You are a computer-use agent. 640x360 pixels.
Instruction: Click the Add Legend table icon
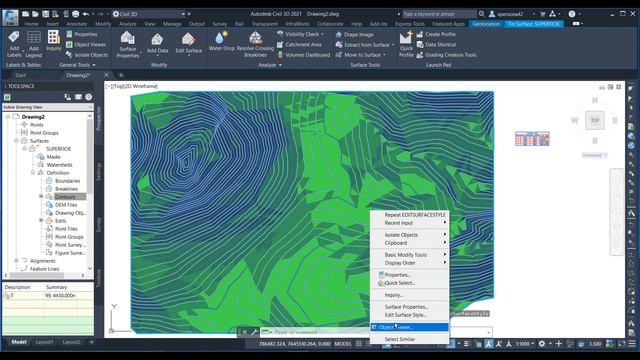(33, 44)
